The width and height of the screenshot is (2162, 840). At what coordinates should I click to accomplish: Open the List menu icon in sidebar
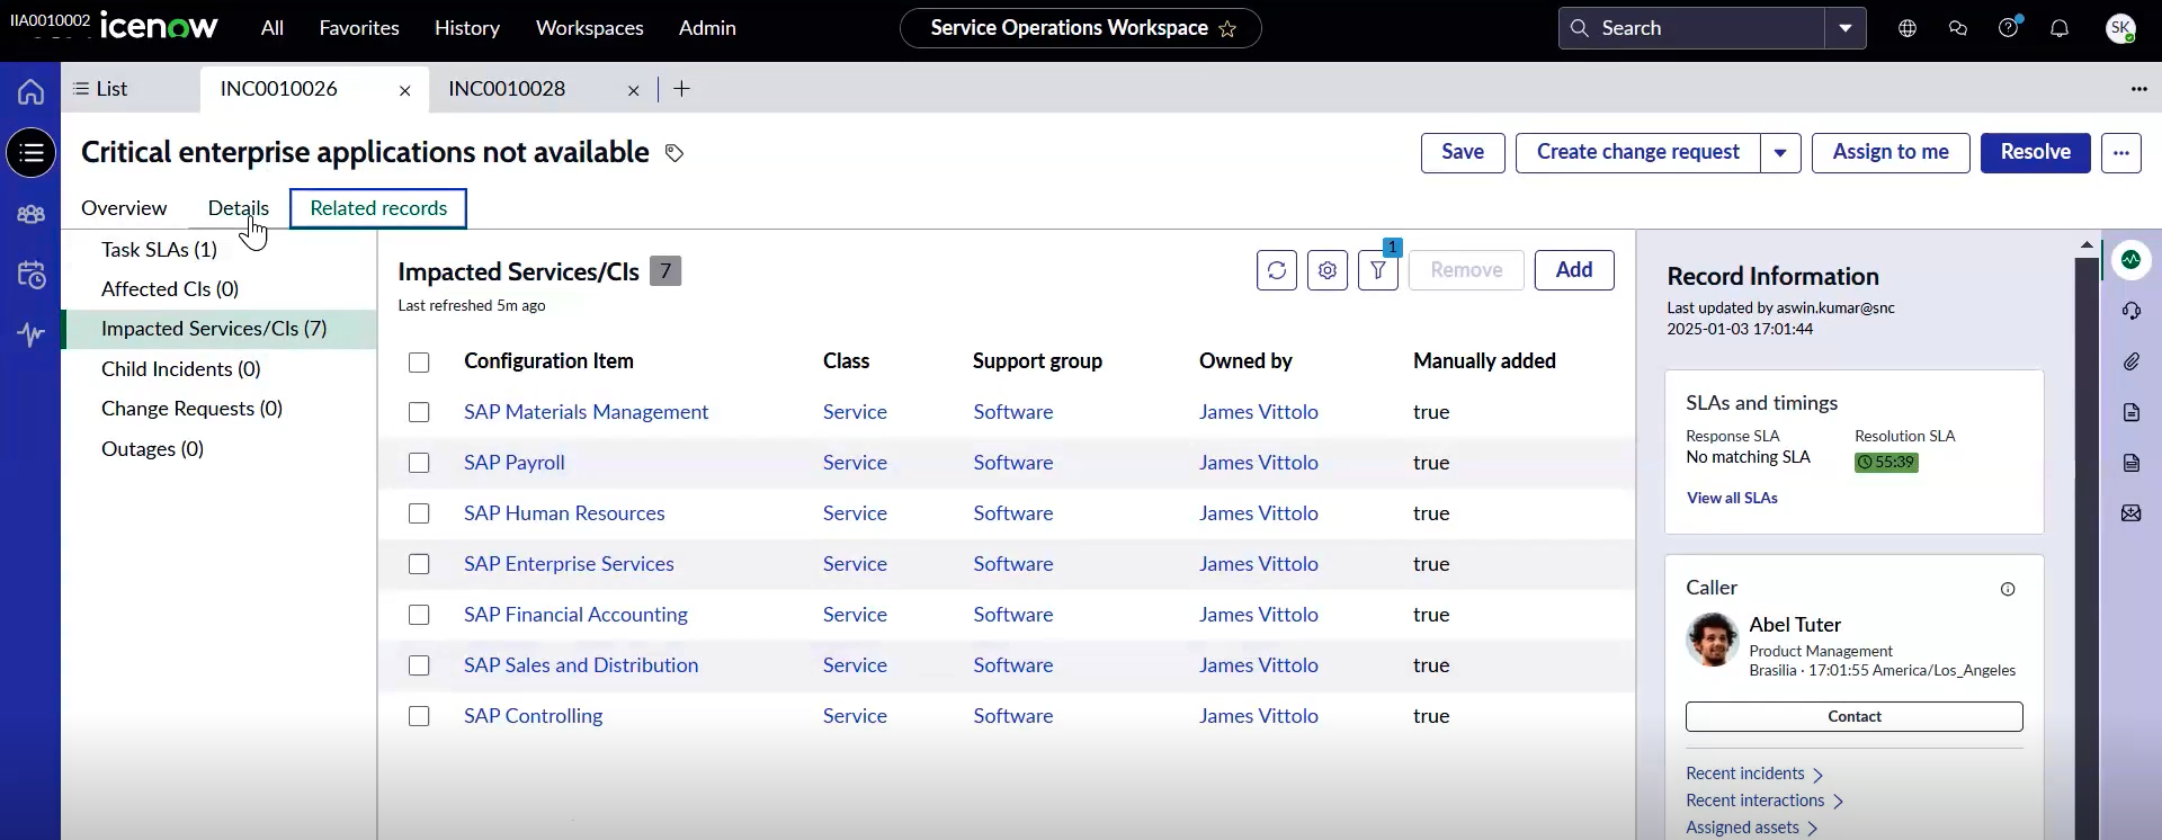pyautogui.click(x=31, y=153)
